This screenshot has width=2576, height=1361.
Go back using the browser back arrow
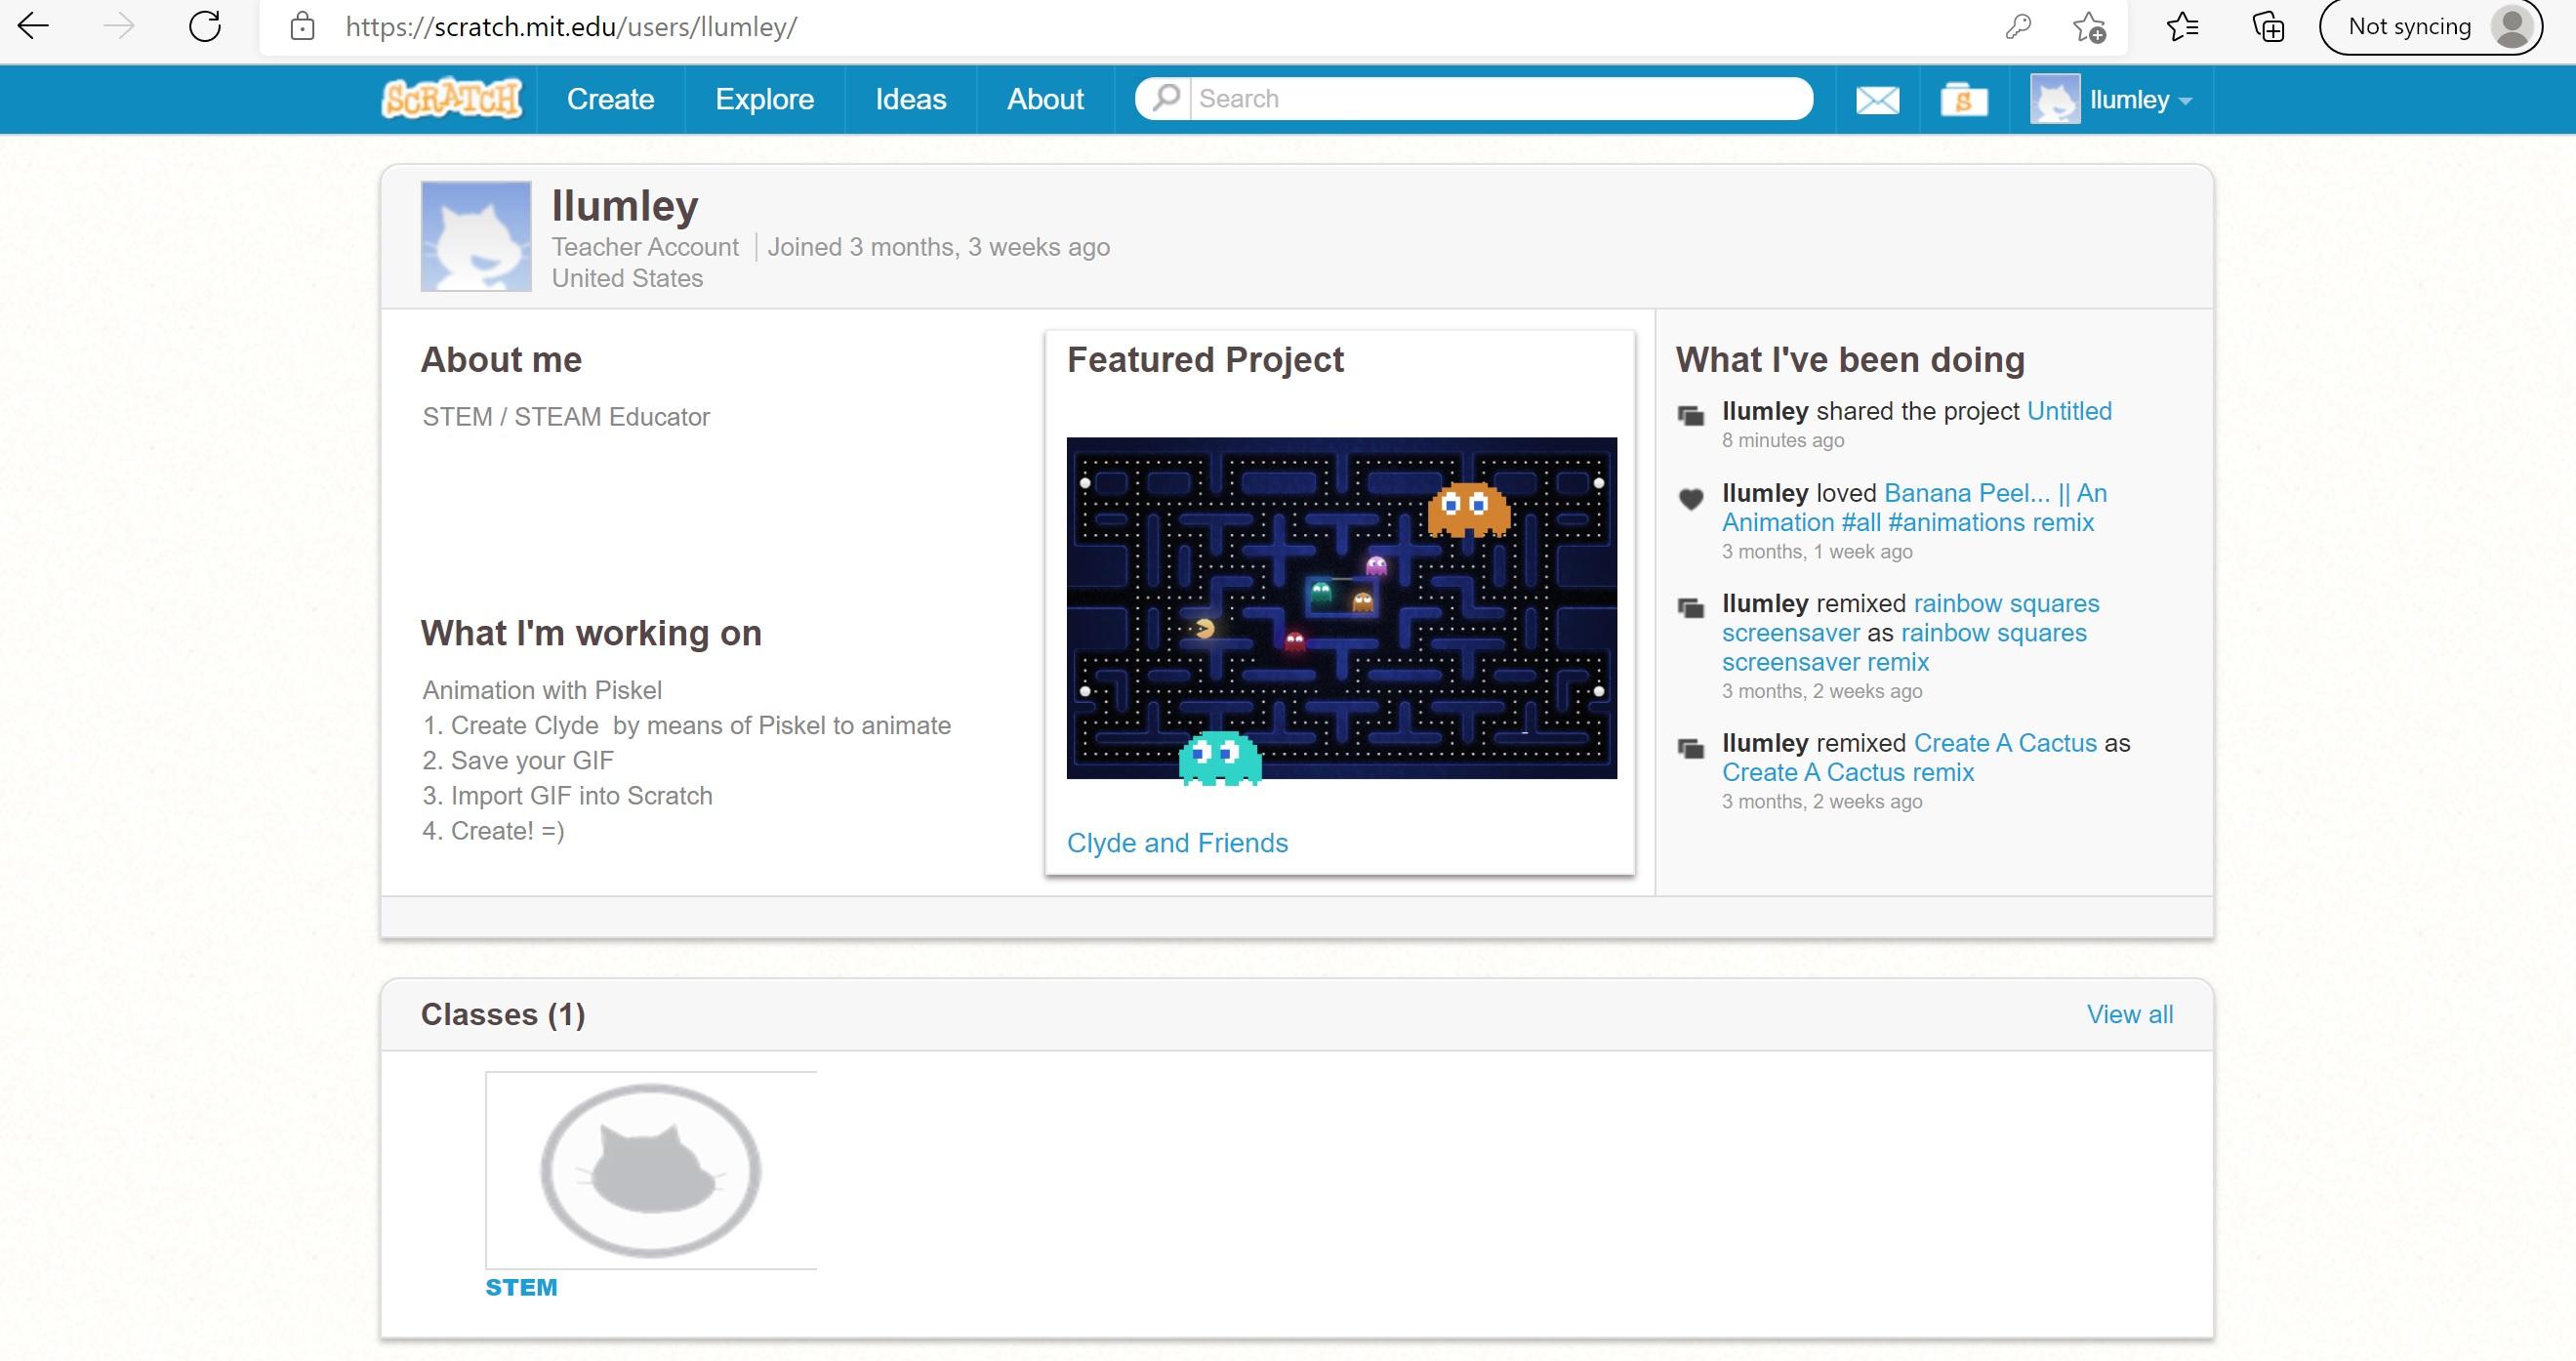(34, 27)
